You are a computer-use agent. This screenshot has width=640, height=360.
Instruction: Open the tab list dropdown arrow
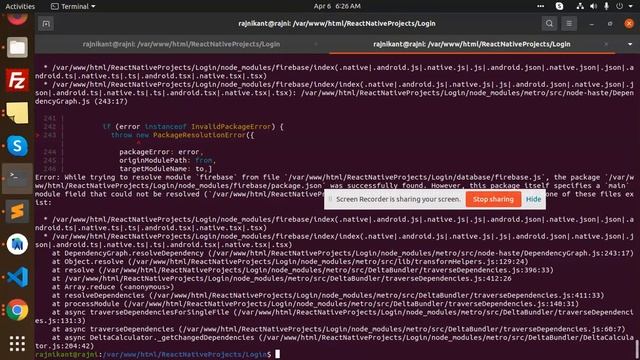(x=630, y=44)
